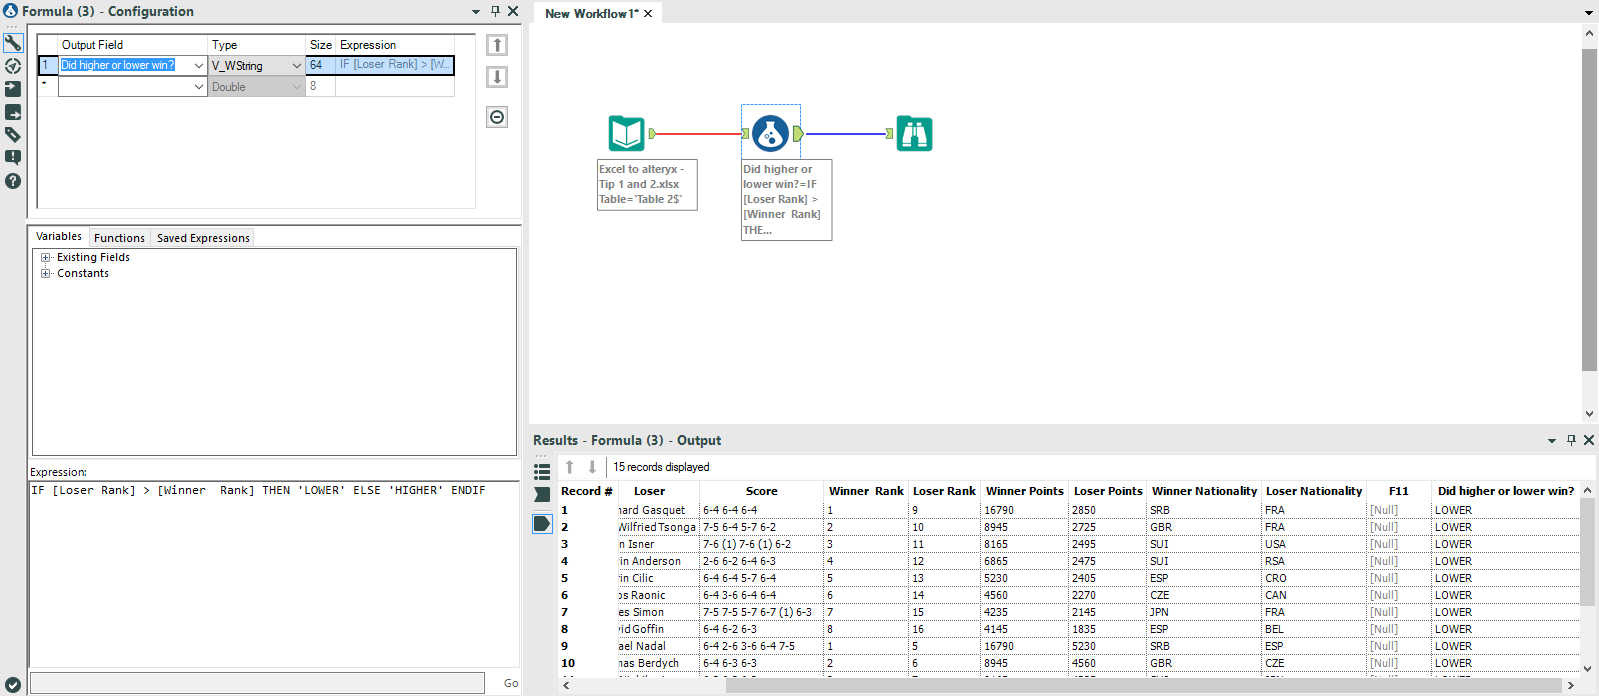Viewport: 1599px width, 696px height.
Task: Open the Saved Expressions tab
Action: pyautogui.click(x=203, y=238)
